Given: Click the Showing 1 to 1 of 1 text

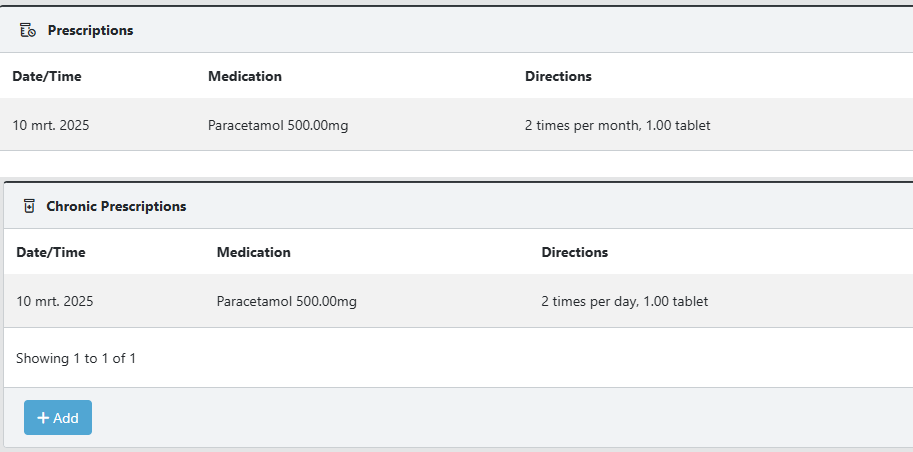Looking at the screenshot, I should coord(76,358).
